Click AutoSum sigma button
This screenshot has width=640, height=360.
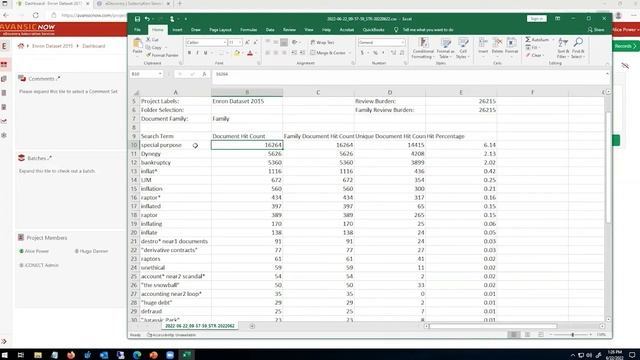pyautogui.click(x=537, y=40)
